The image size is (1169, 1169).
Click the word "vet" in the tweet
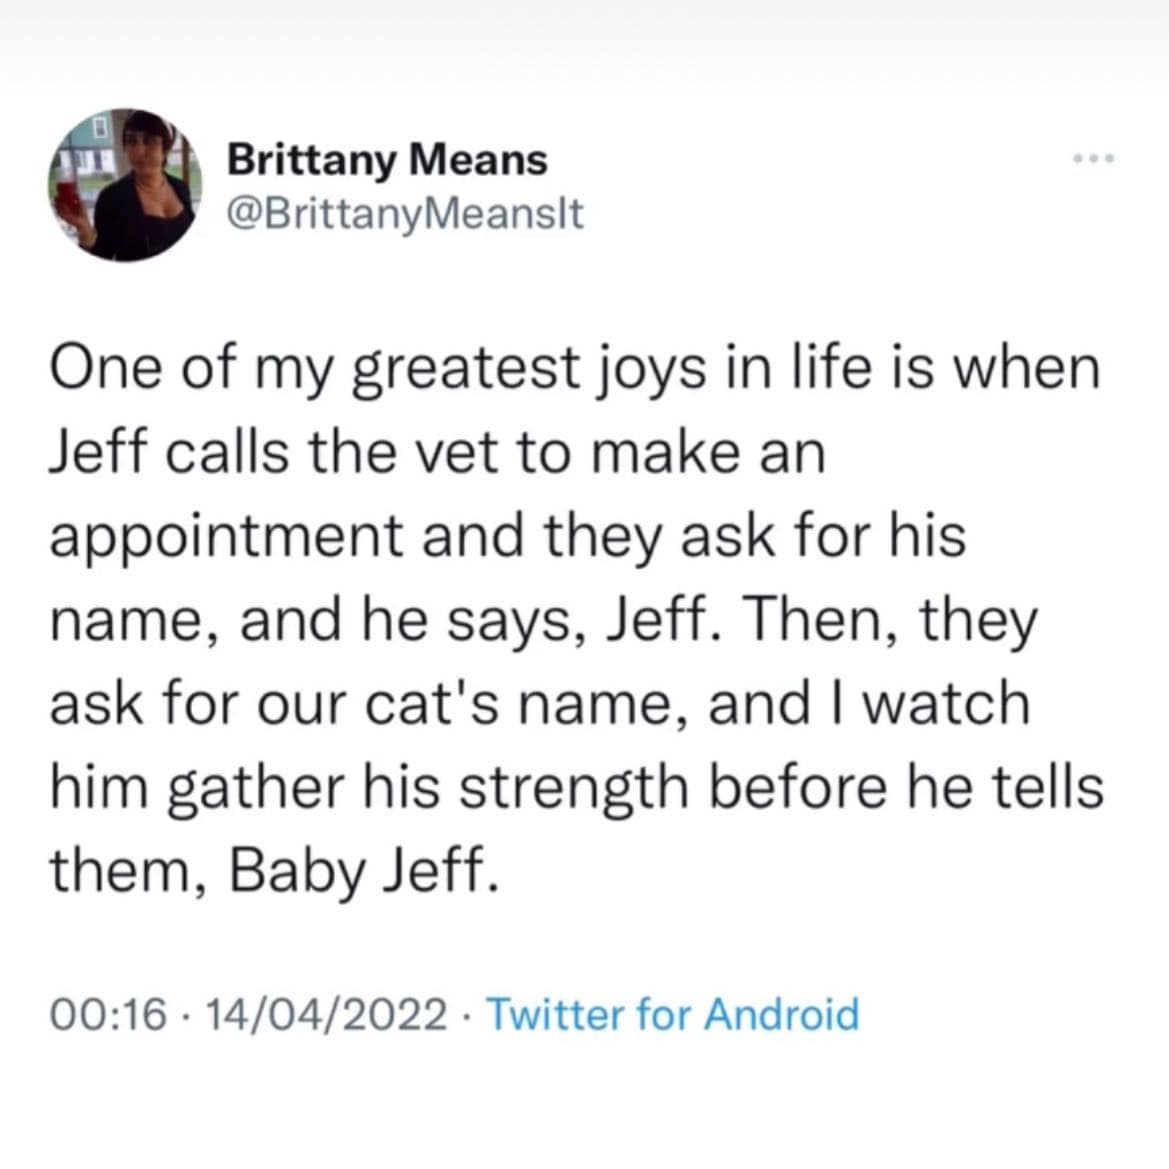468,454
